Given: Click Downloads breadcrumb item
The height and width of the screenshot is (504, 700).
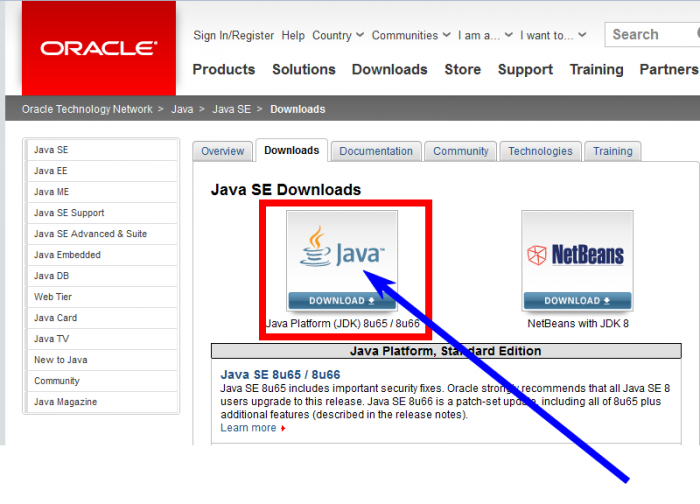Looking at the screenshot, I should coord(298,109).
